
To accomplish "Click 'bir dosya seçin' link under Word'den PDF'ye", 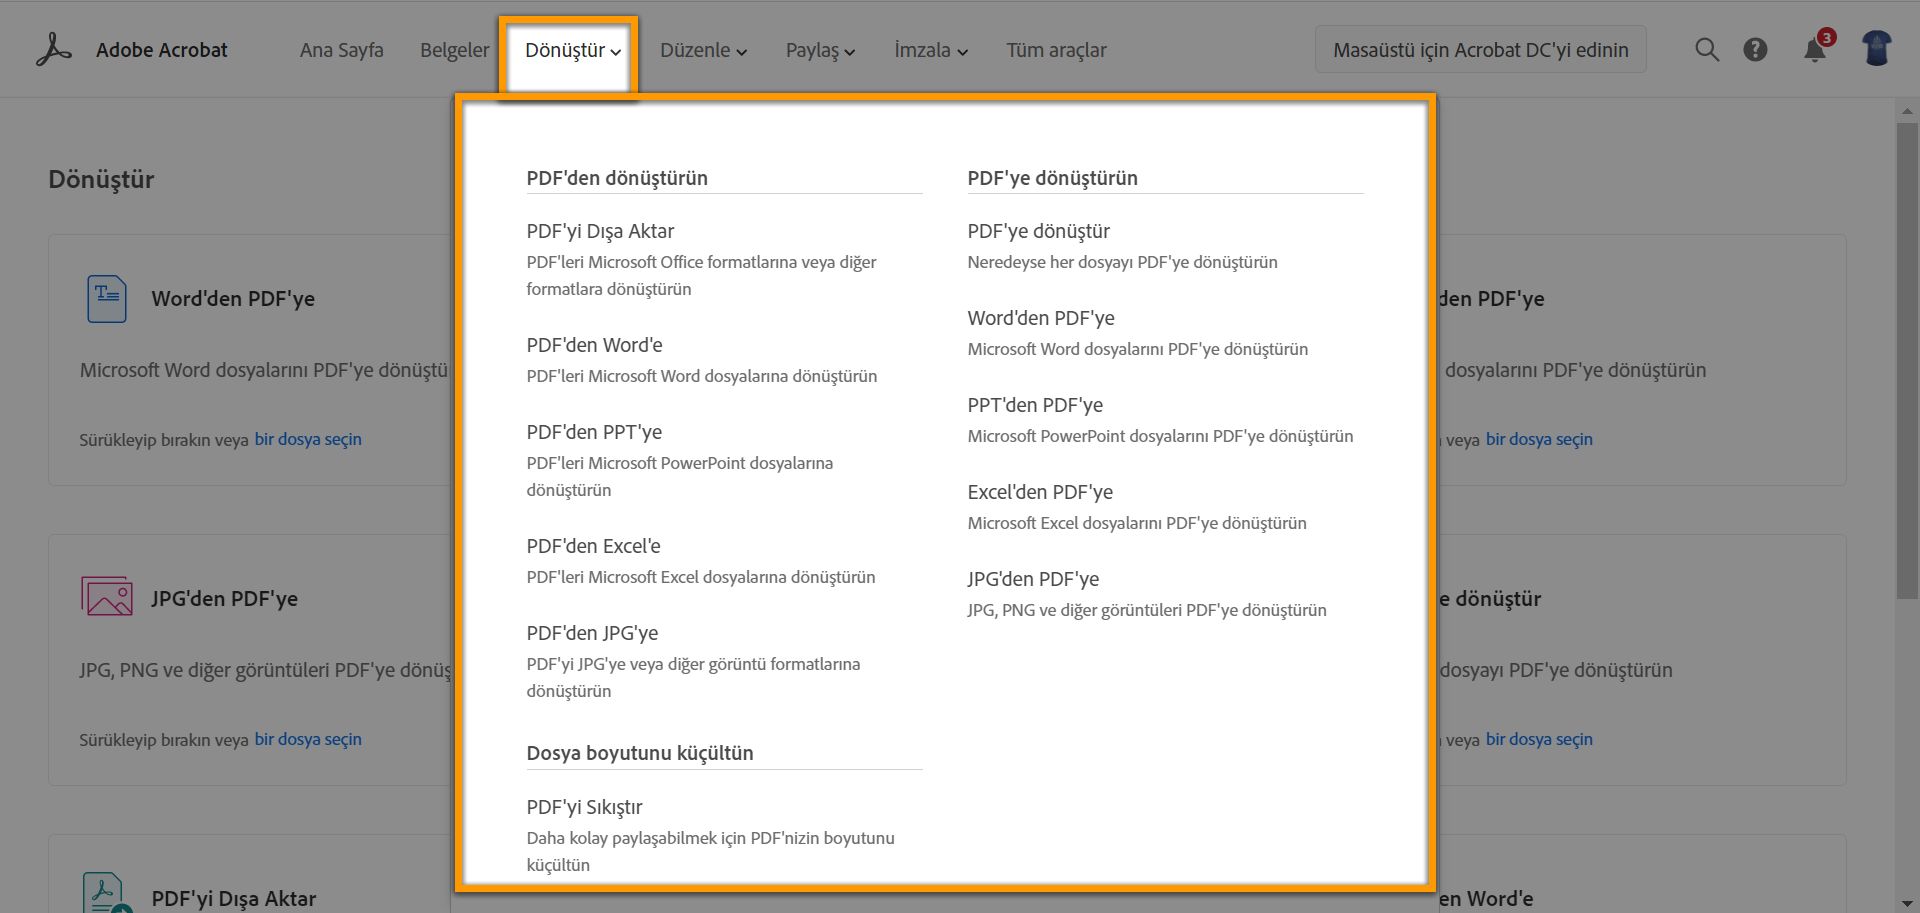I will click(x=308, y=440).
